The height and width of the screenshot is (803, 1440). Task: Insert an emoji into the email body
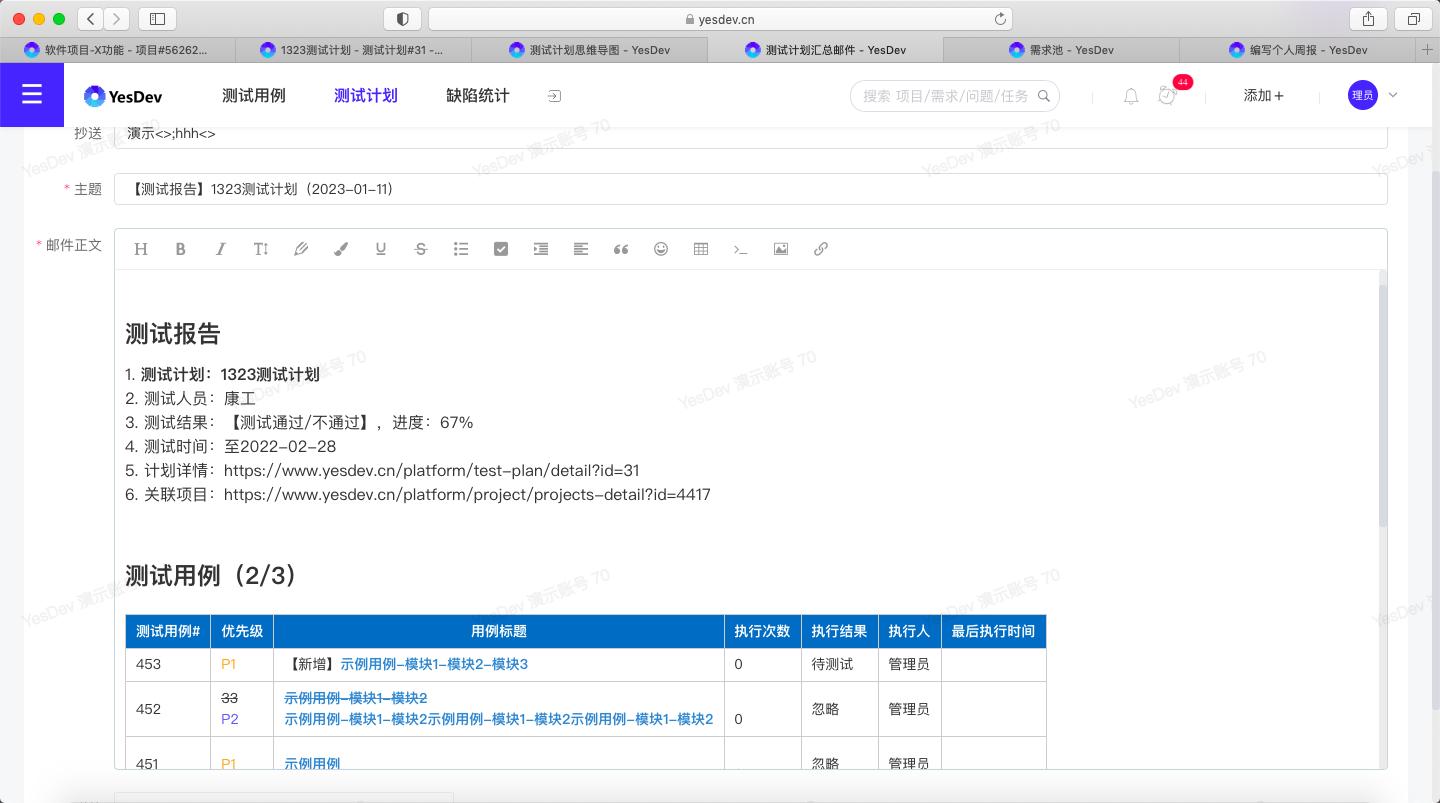[x=661, y=249]
